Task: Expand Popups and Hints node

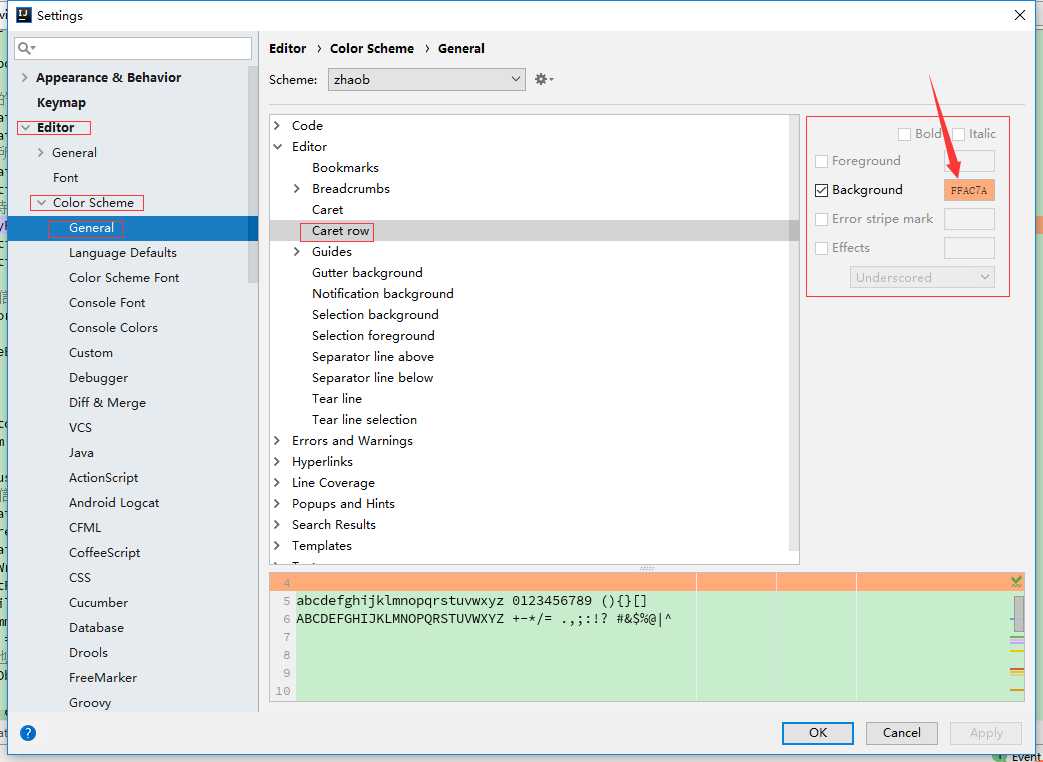Action: 277,503
